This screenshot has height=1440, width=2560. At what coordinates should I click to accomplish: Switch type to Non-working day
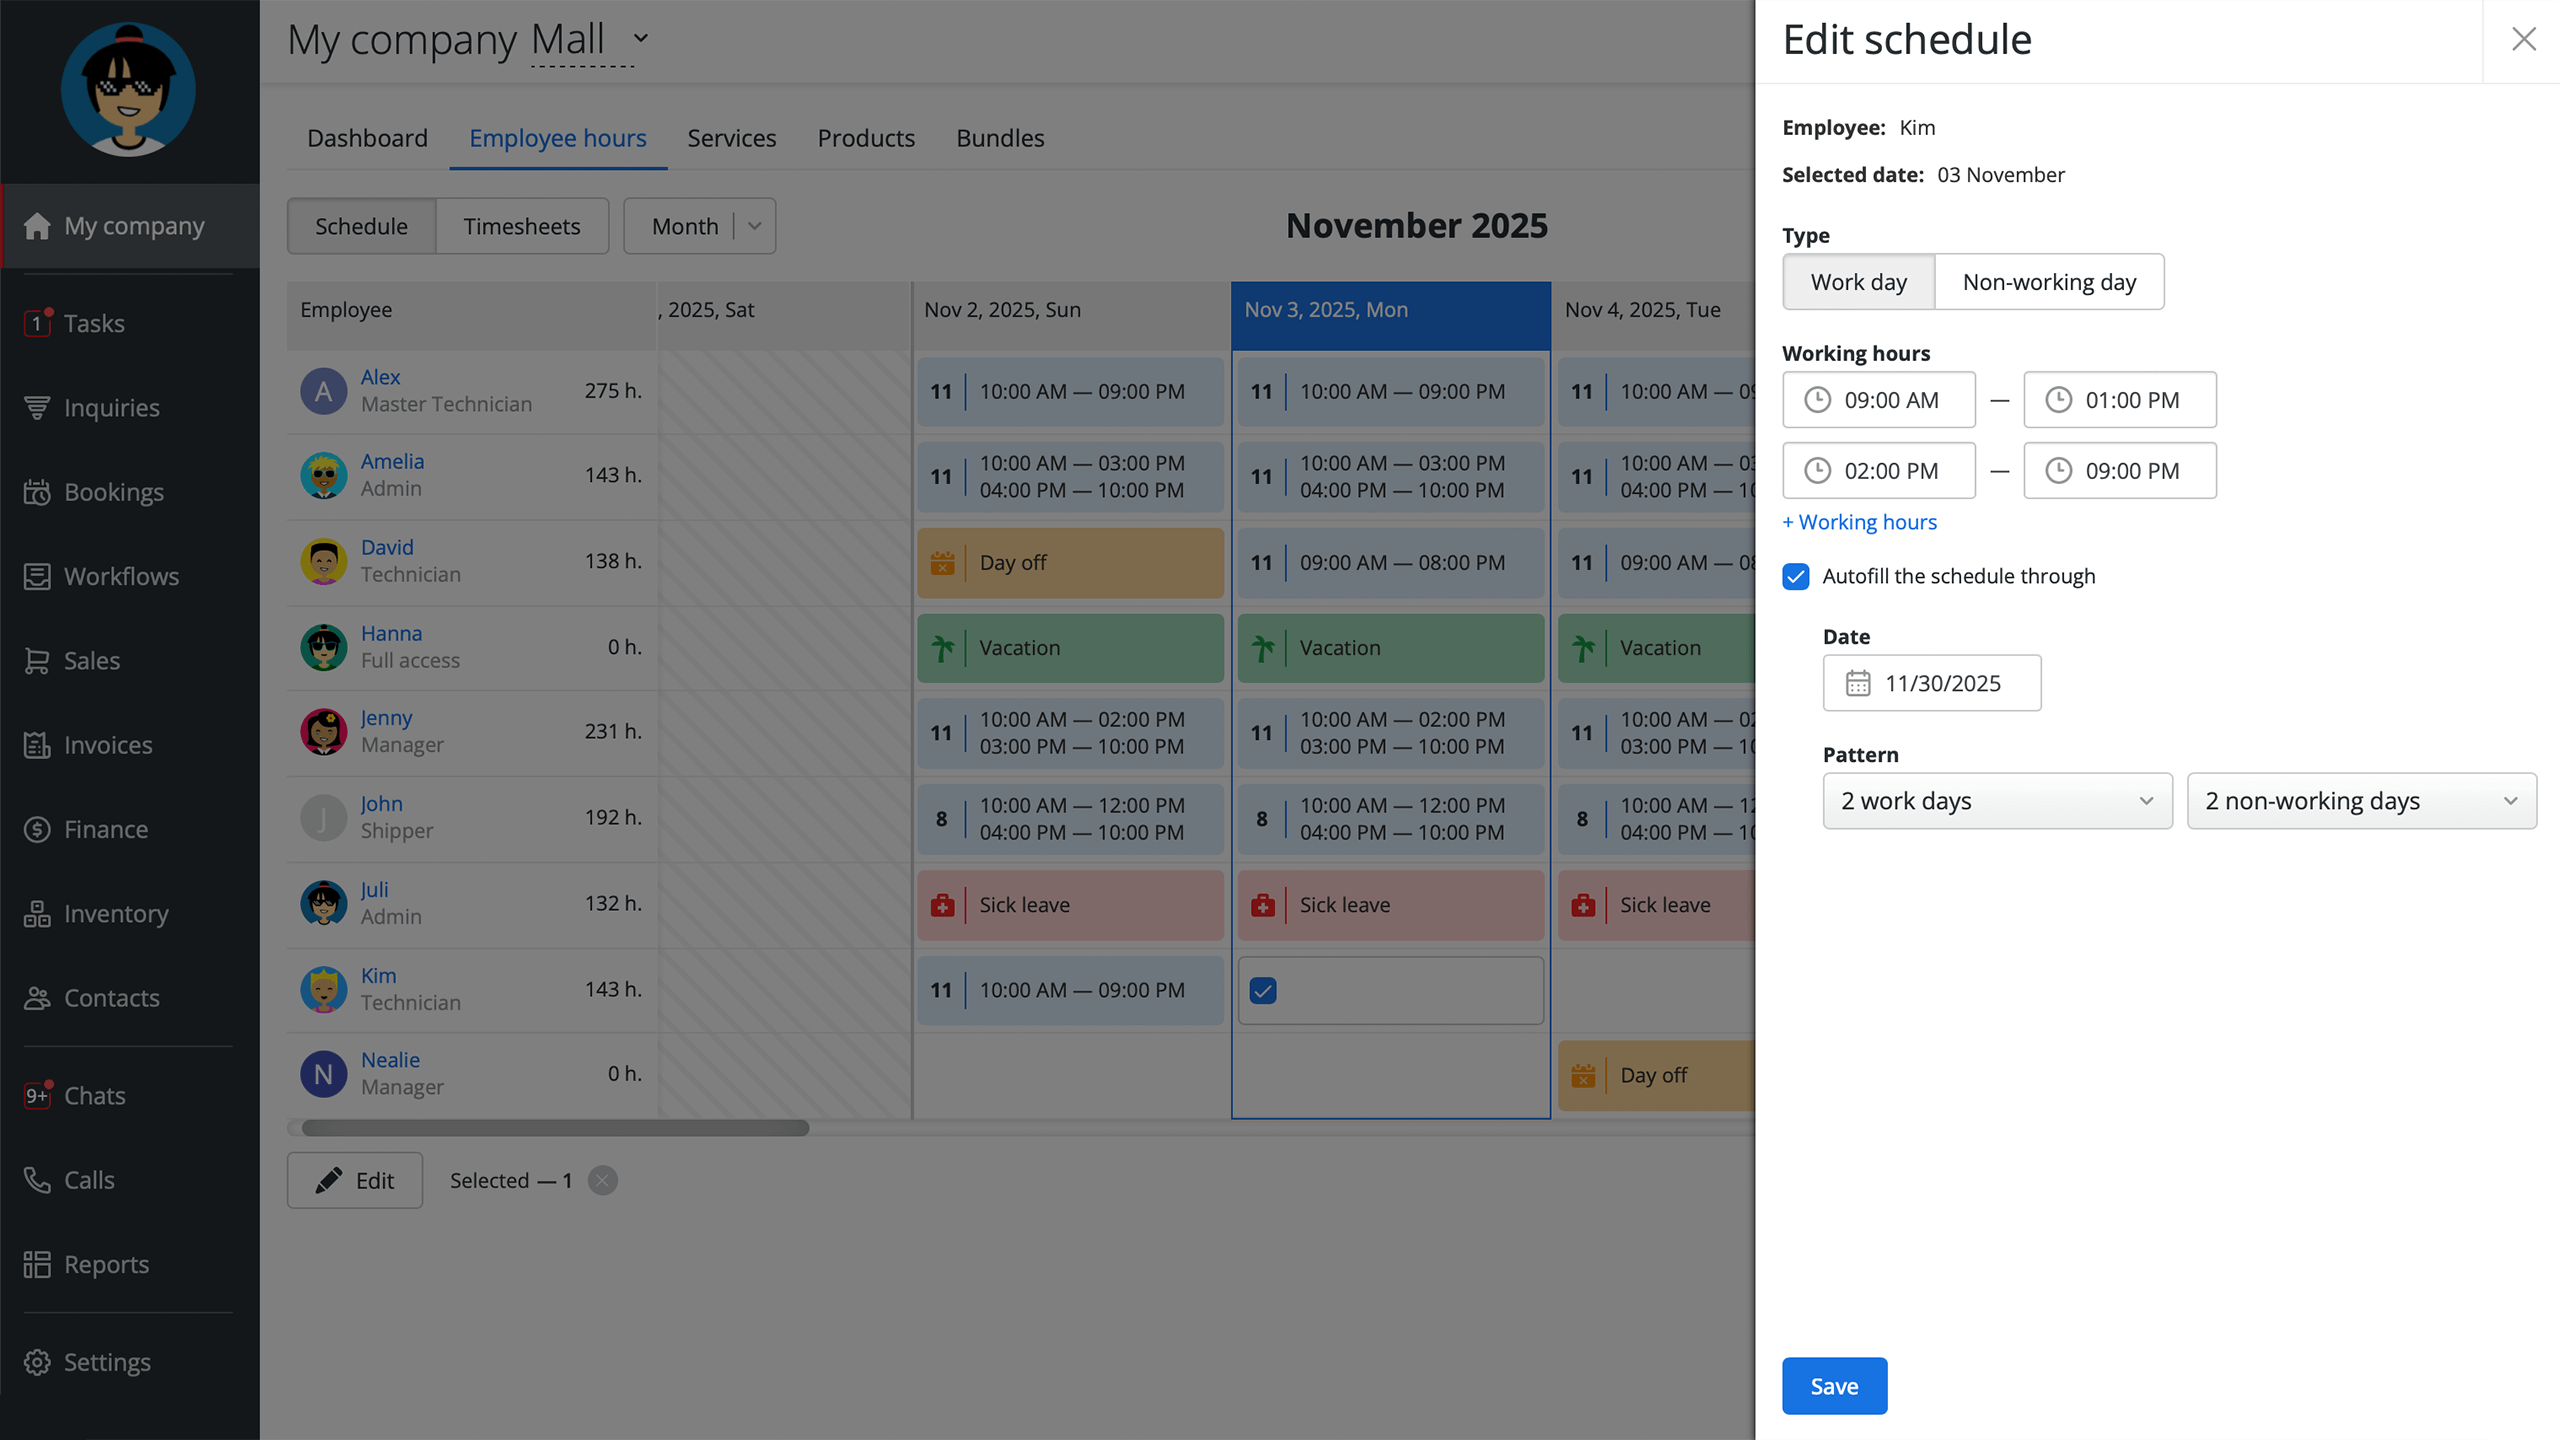2049,282
